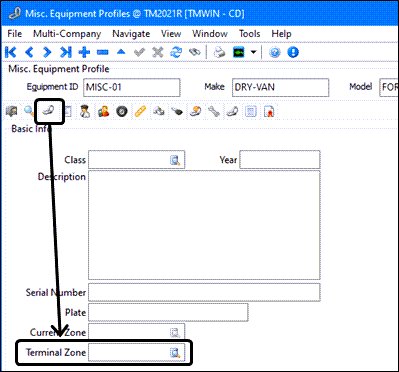
Task: Open dropdown arrow beside monitor icon
Action: point(253,52)
